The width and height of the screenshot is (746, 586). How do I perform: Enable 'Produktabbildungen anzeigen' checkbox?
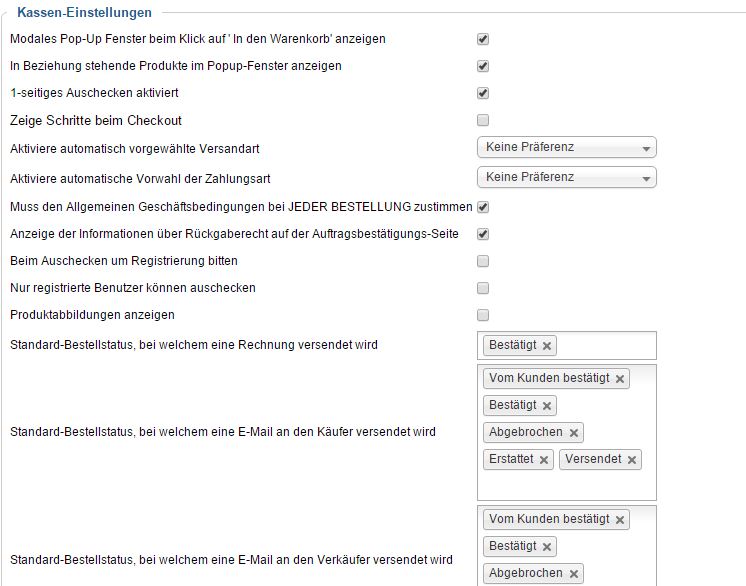coord(483,315)
